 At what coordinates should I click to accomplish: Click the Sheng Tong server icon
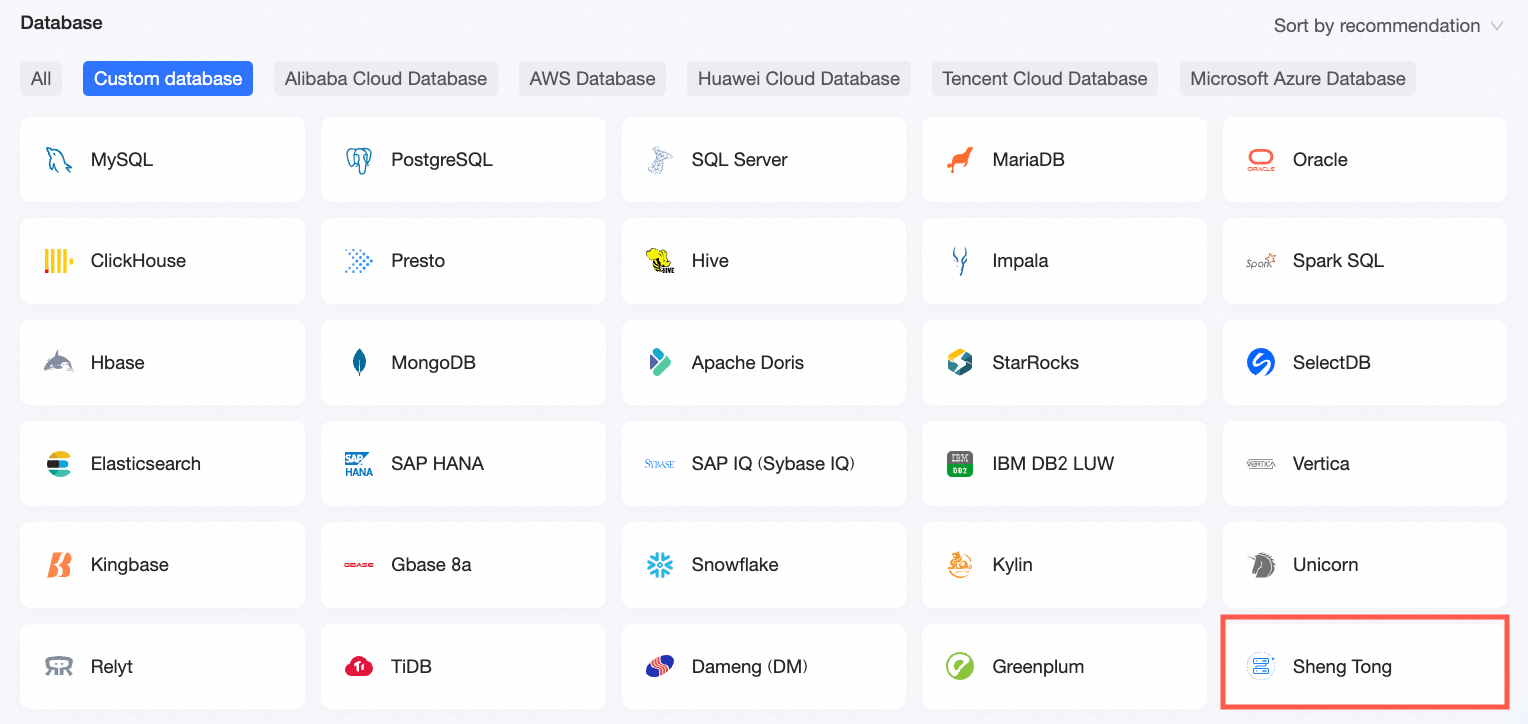1261,666
